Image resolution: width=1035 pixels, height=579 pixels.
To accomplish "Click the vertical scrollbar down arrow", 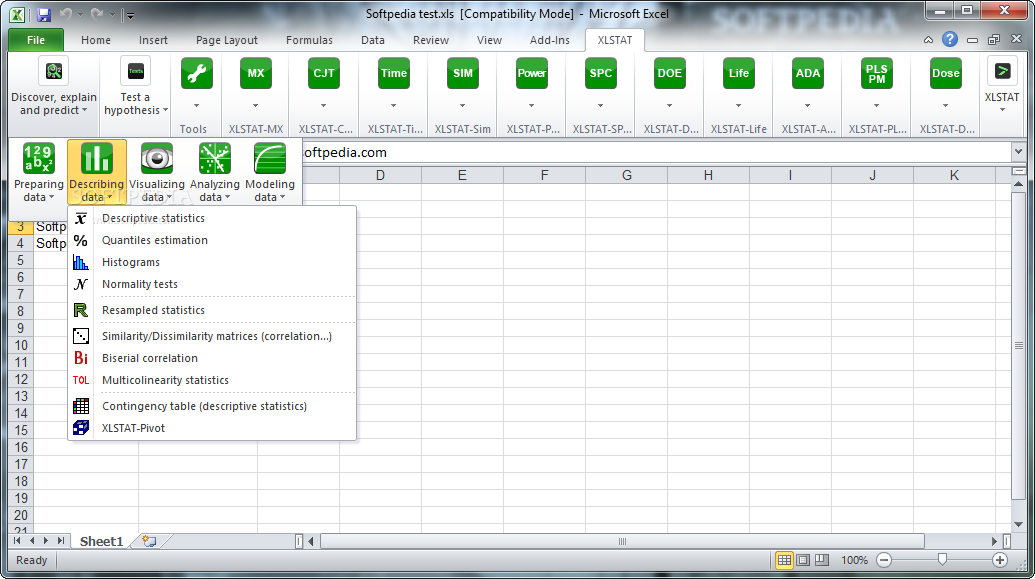I will pos(1018,524).
